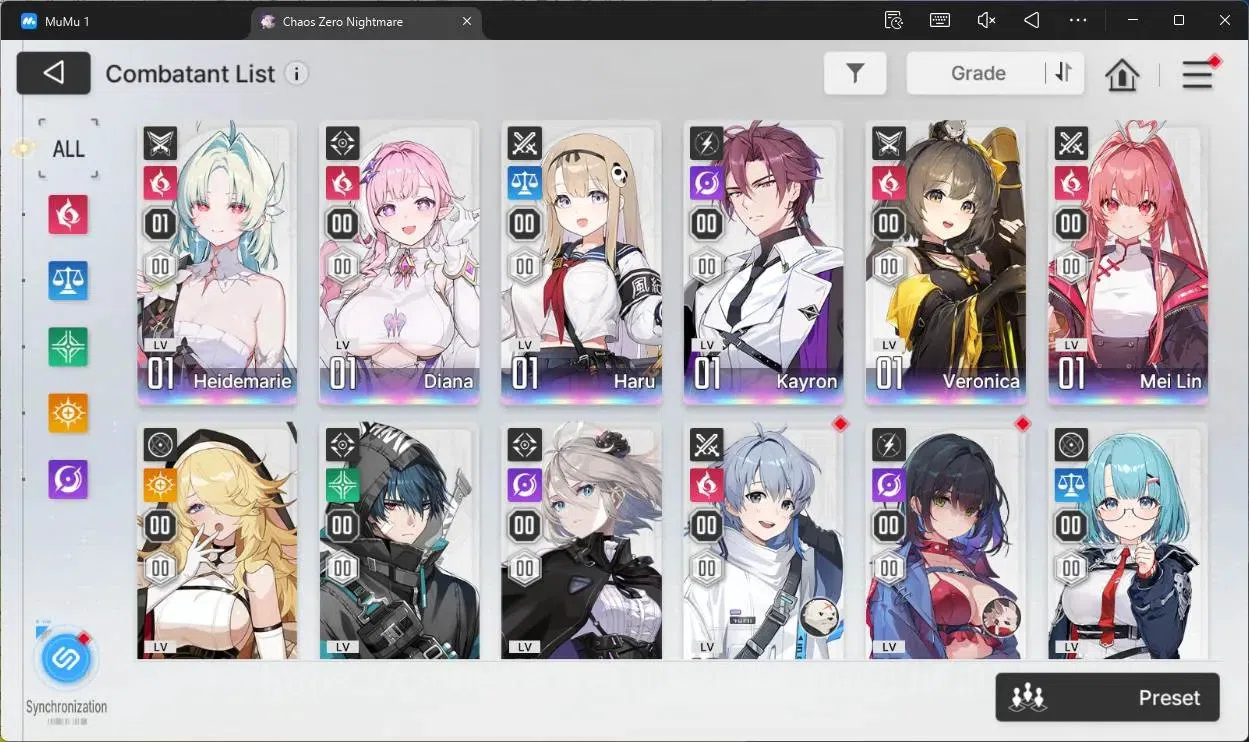Open the Grade sort dropdown
The height and width of the screenshot is (742, 1249).
click(x=977, y=73)
